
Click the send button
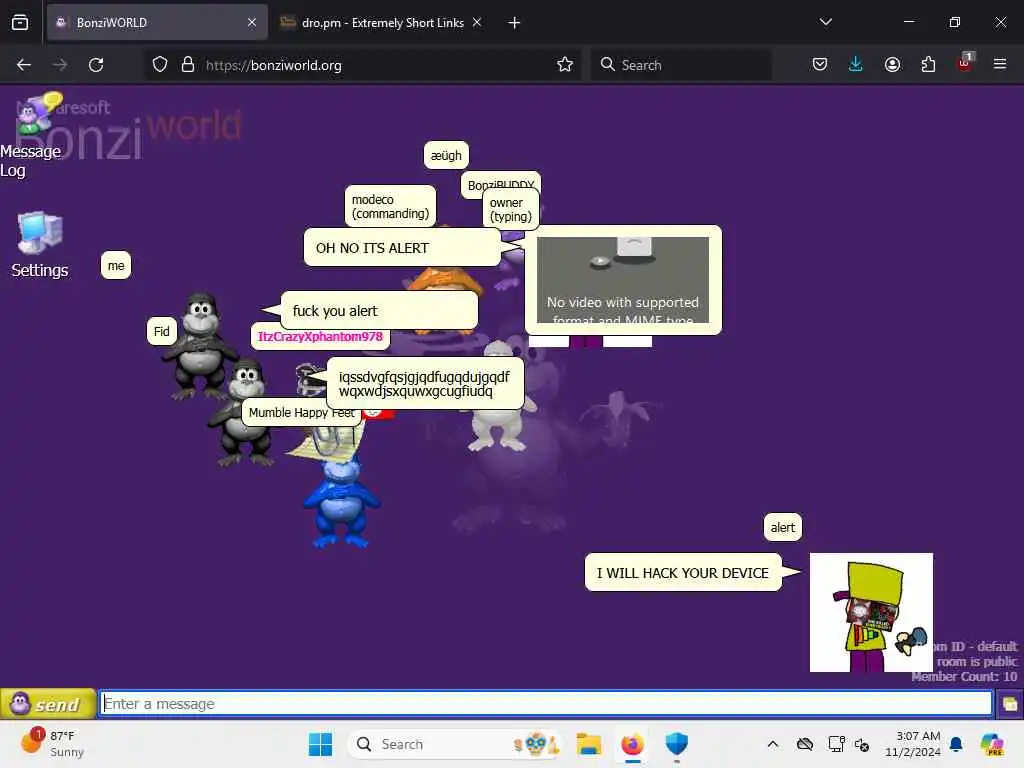48,704
